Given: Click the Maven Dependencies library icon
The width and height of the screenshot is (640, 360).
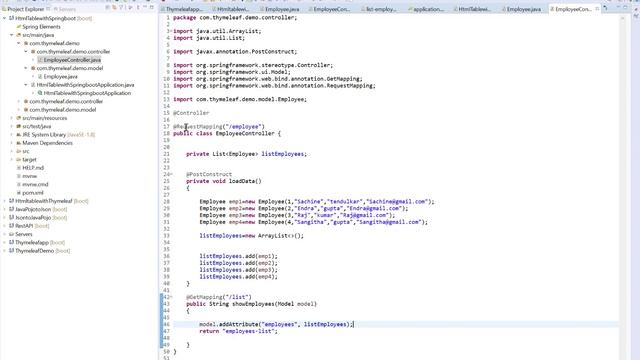Looking at the screenshot, I should coord(19,143).
